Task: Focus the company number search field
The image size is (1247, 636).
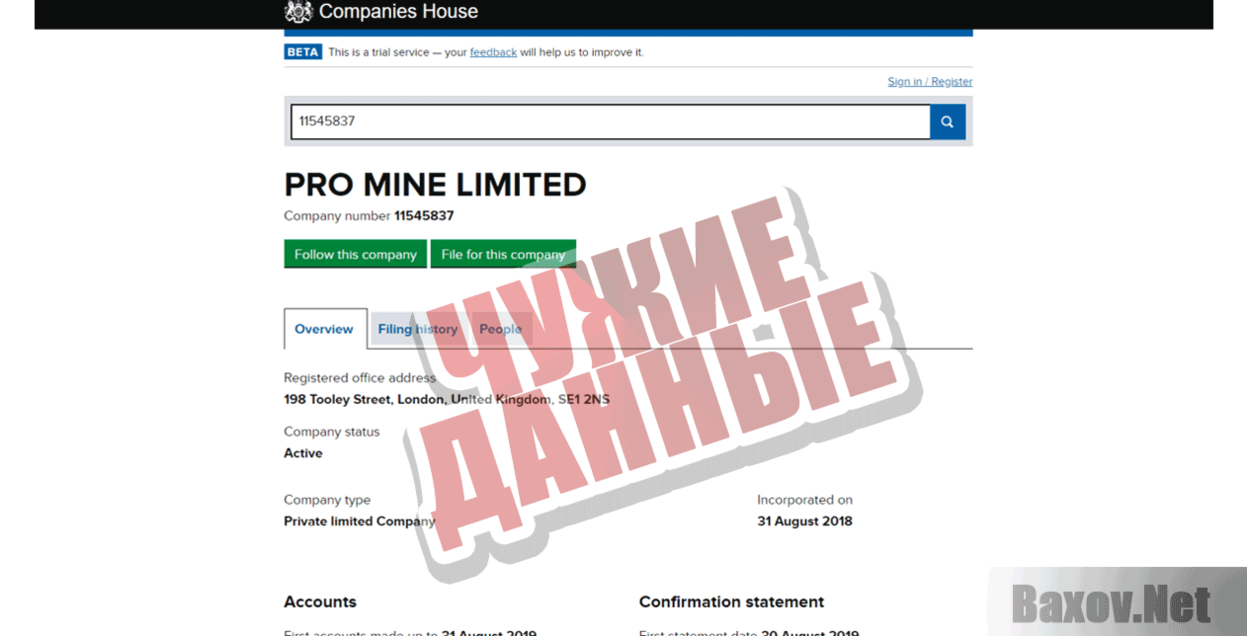Action: [610, 122]
